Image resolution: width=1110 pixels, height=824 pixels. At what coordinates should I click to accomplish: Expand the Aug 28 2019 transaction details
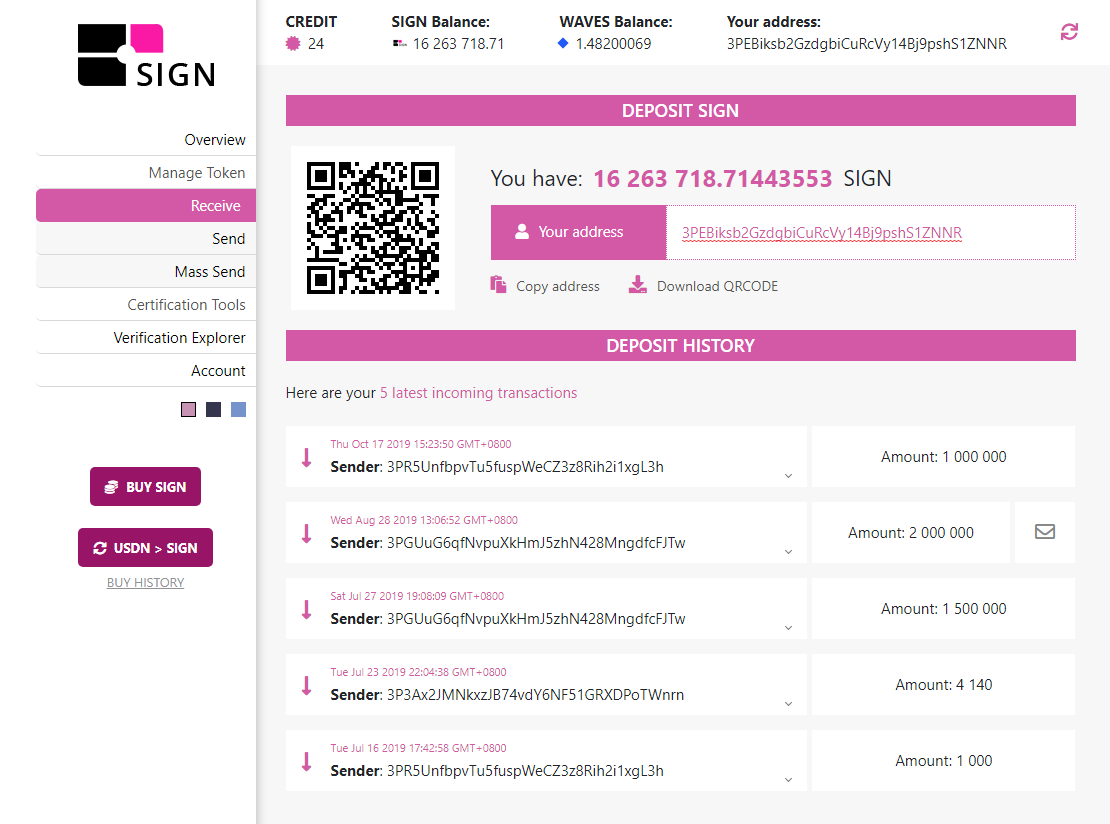click(x=788, y=551)
